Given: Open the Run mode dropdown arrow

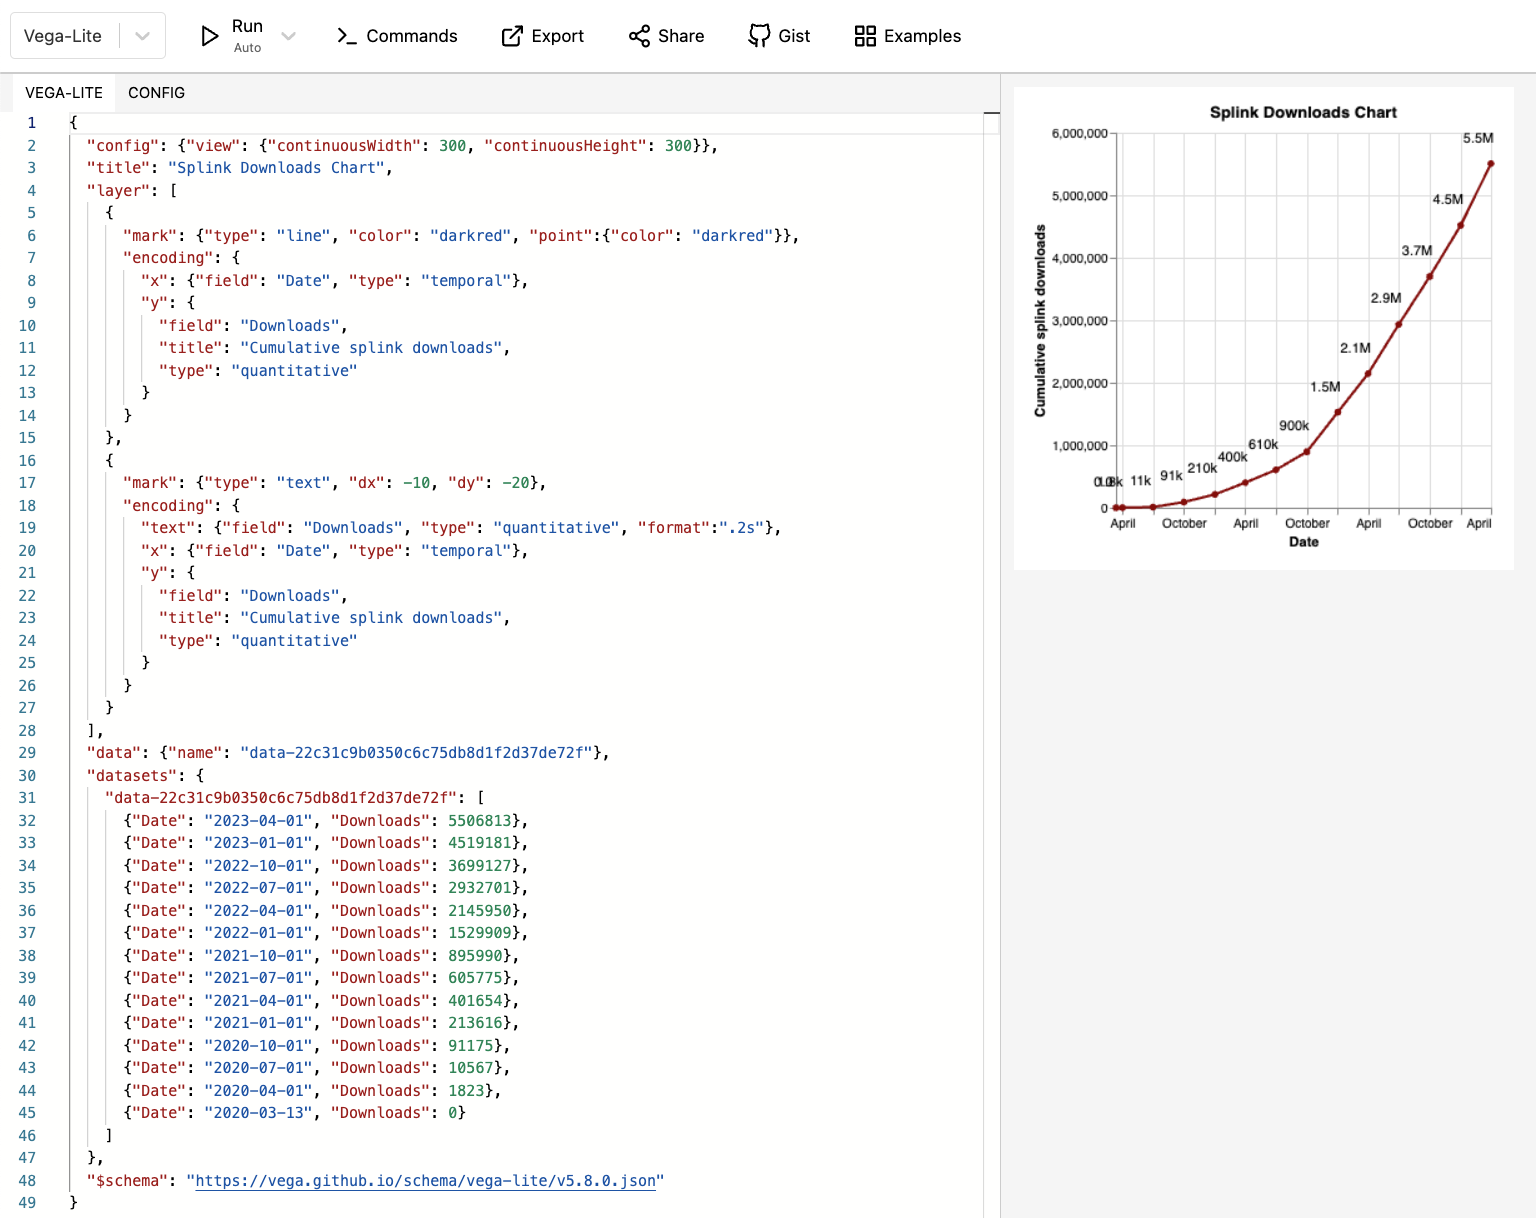Looking at the screenshot, I should coord(289,36).
